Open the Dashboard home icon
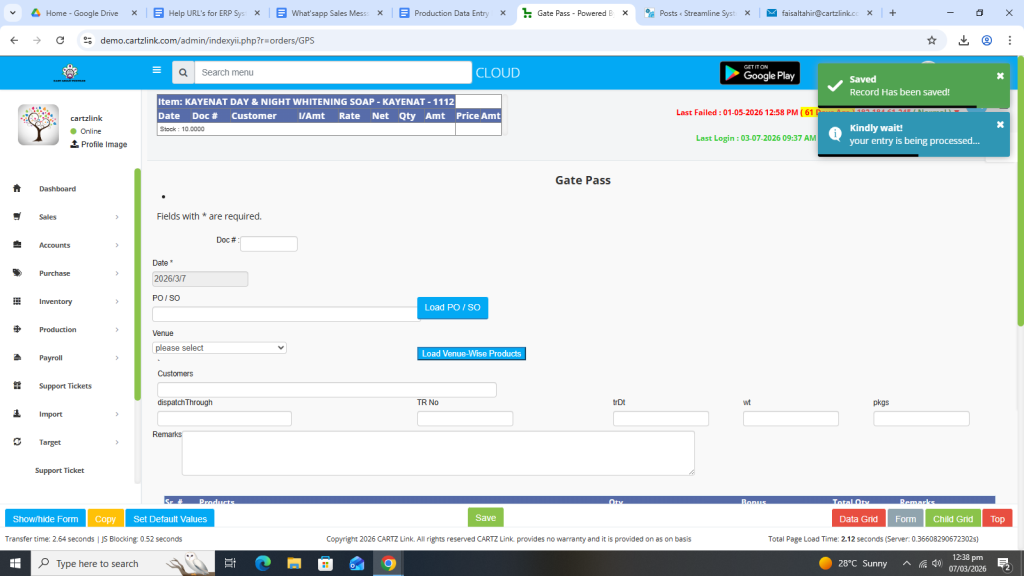Screen dimensions: 1024x576 (x=17, y=189)
